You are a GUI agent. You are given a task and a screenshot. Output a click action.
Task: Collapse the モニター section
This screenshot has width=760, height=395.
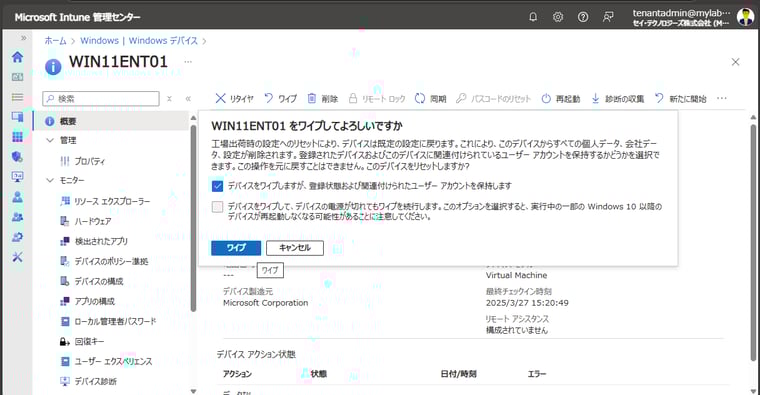(50, 180)
